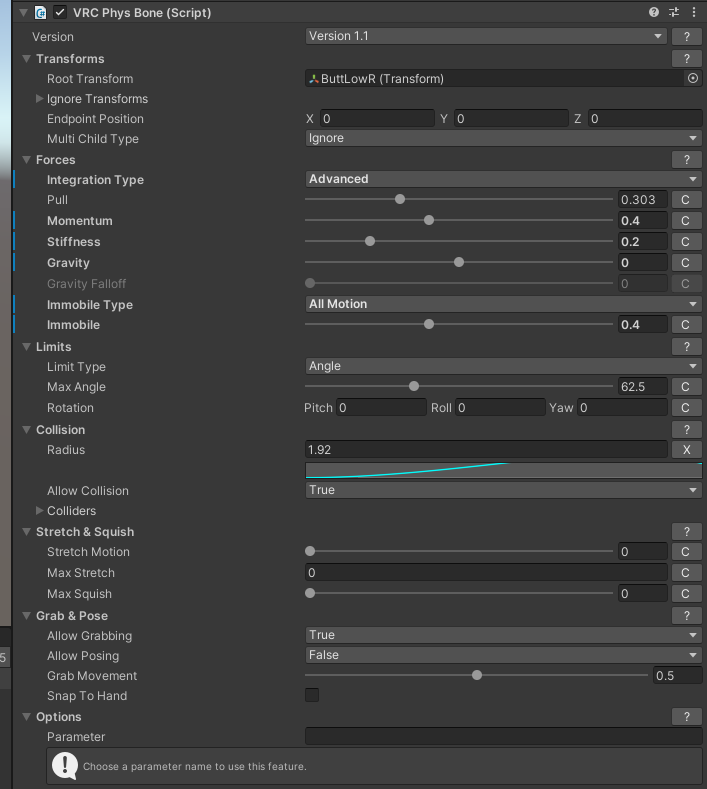Click the Pull value field 0.303
The image size is (707, 789).
tap(643, 200)
